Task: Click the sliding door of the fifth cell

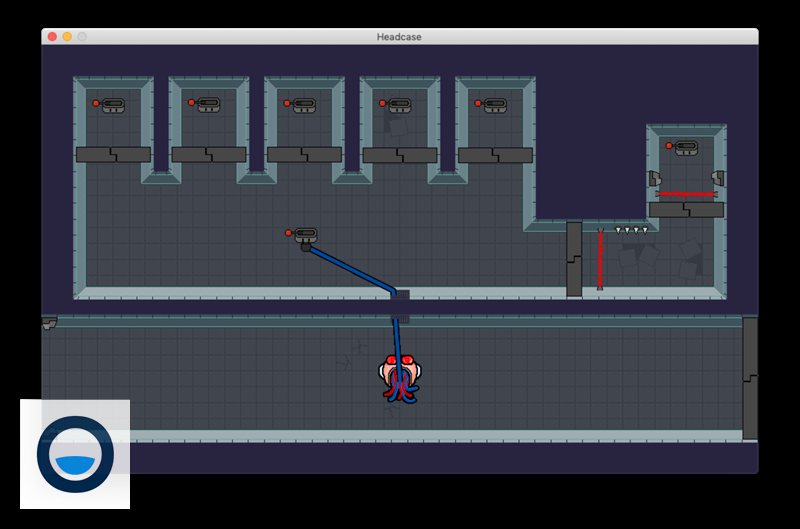Action: coord(495,155)
